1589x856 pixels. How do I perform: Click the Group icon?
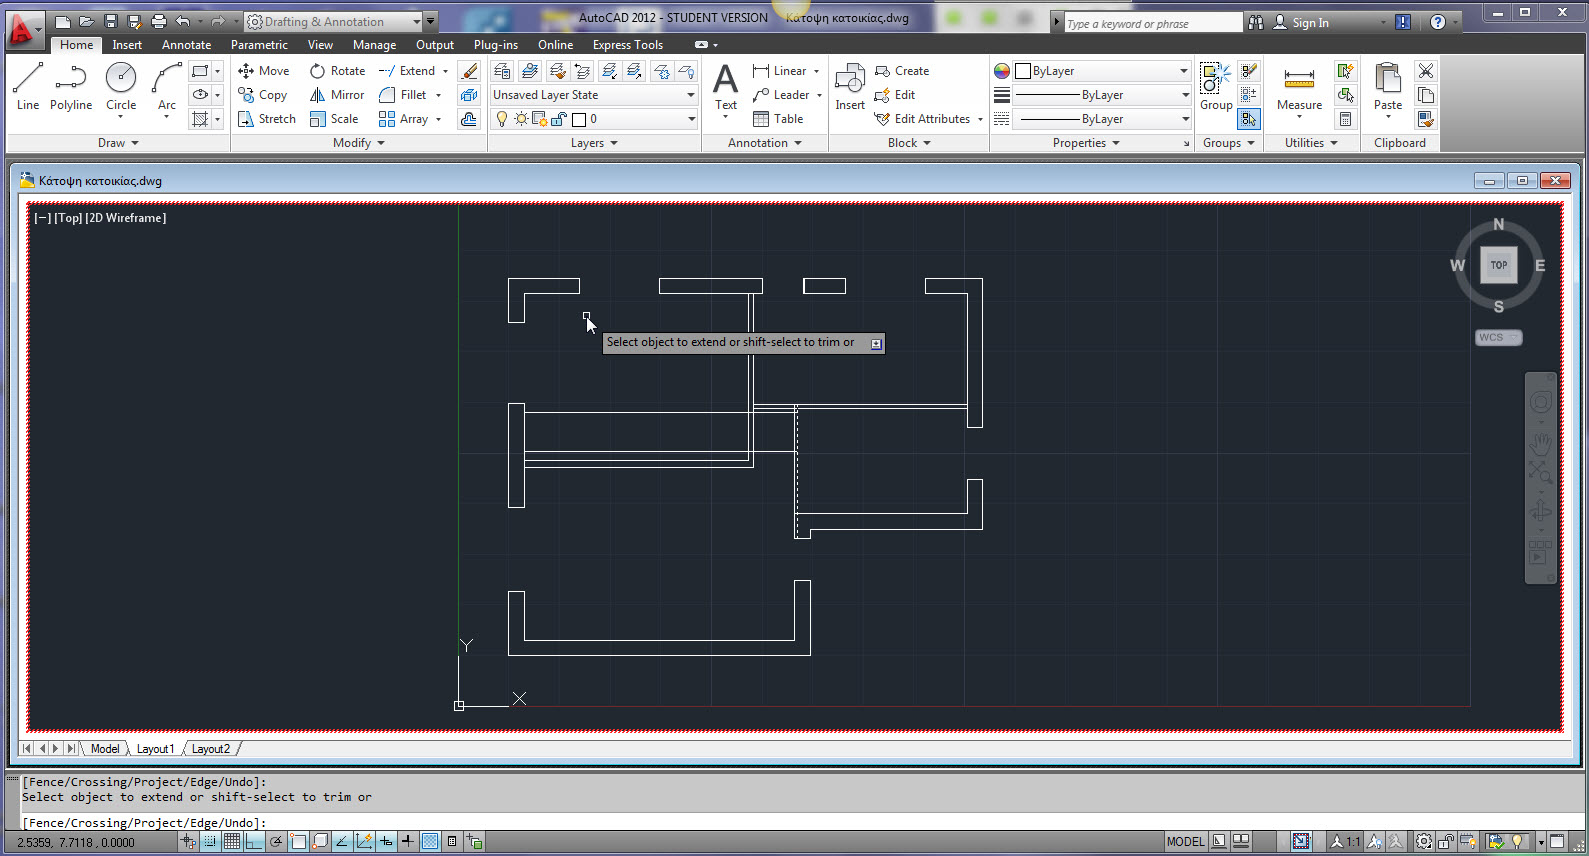pyautogui.click(x=1216, y=86)
